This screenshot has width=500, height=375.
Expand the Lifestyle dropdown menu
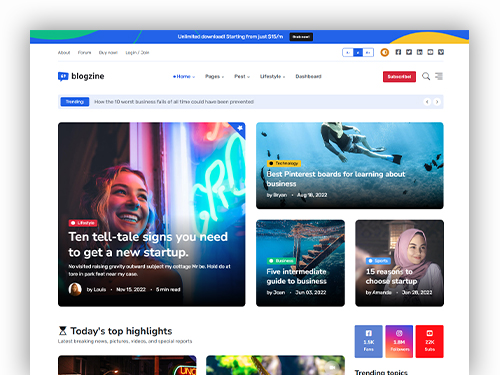[272, 76]
